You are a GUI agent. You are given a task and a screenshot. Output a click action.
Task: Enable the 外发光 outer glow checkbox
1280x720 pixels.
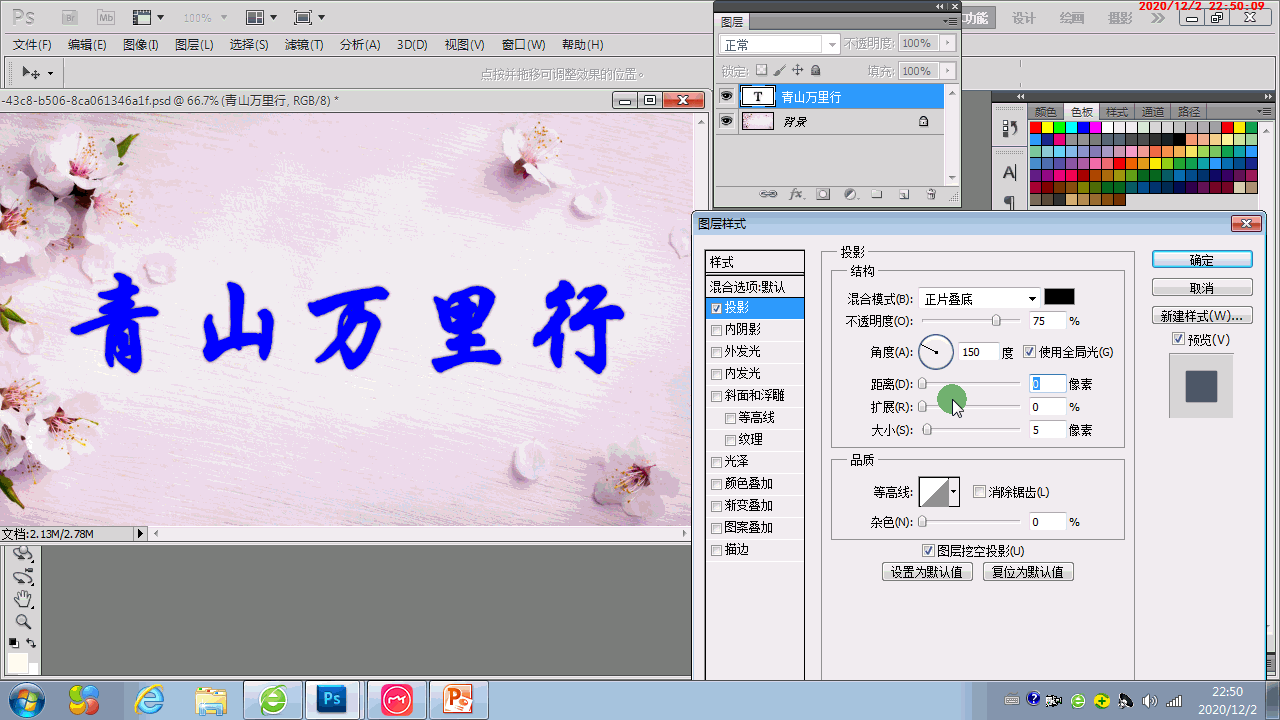(x=716, y=352)
